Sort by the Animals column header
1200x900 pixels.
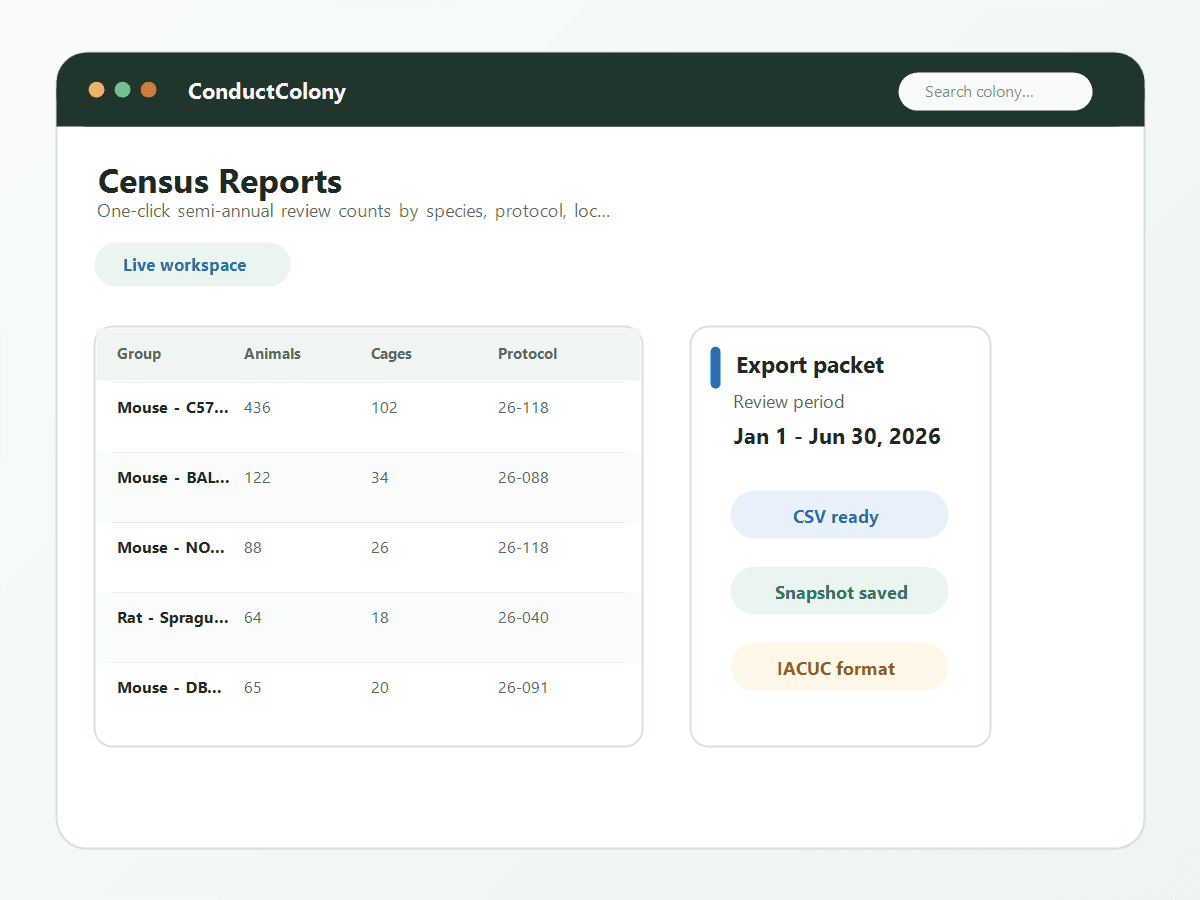[272, 354]
